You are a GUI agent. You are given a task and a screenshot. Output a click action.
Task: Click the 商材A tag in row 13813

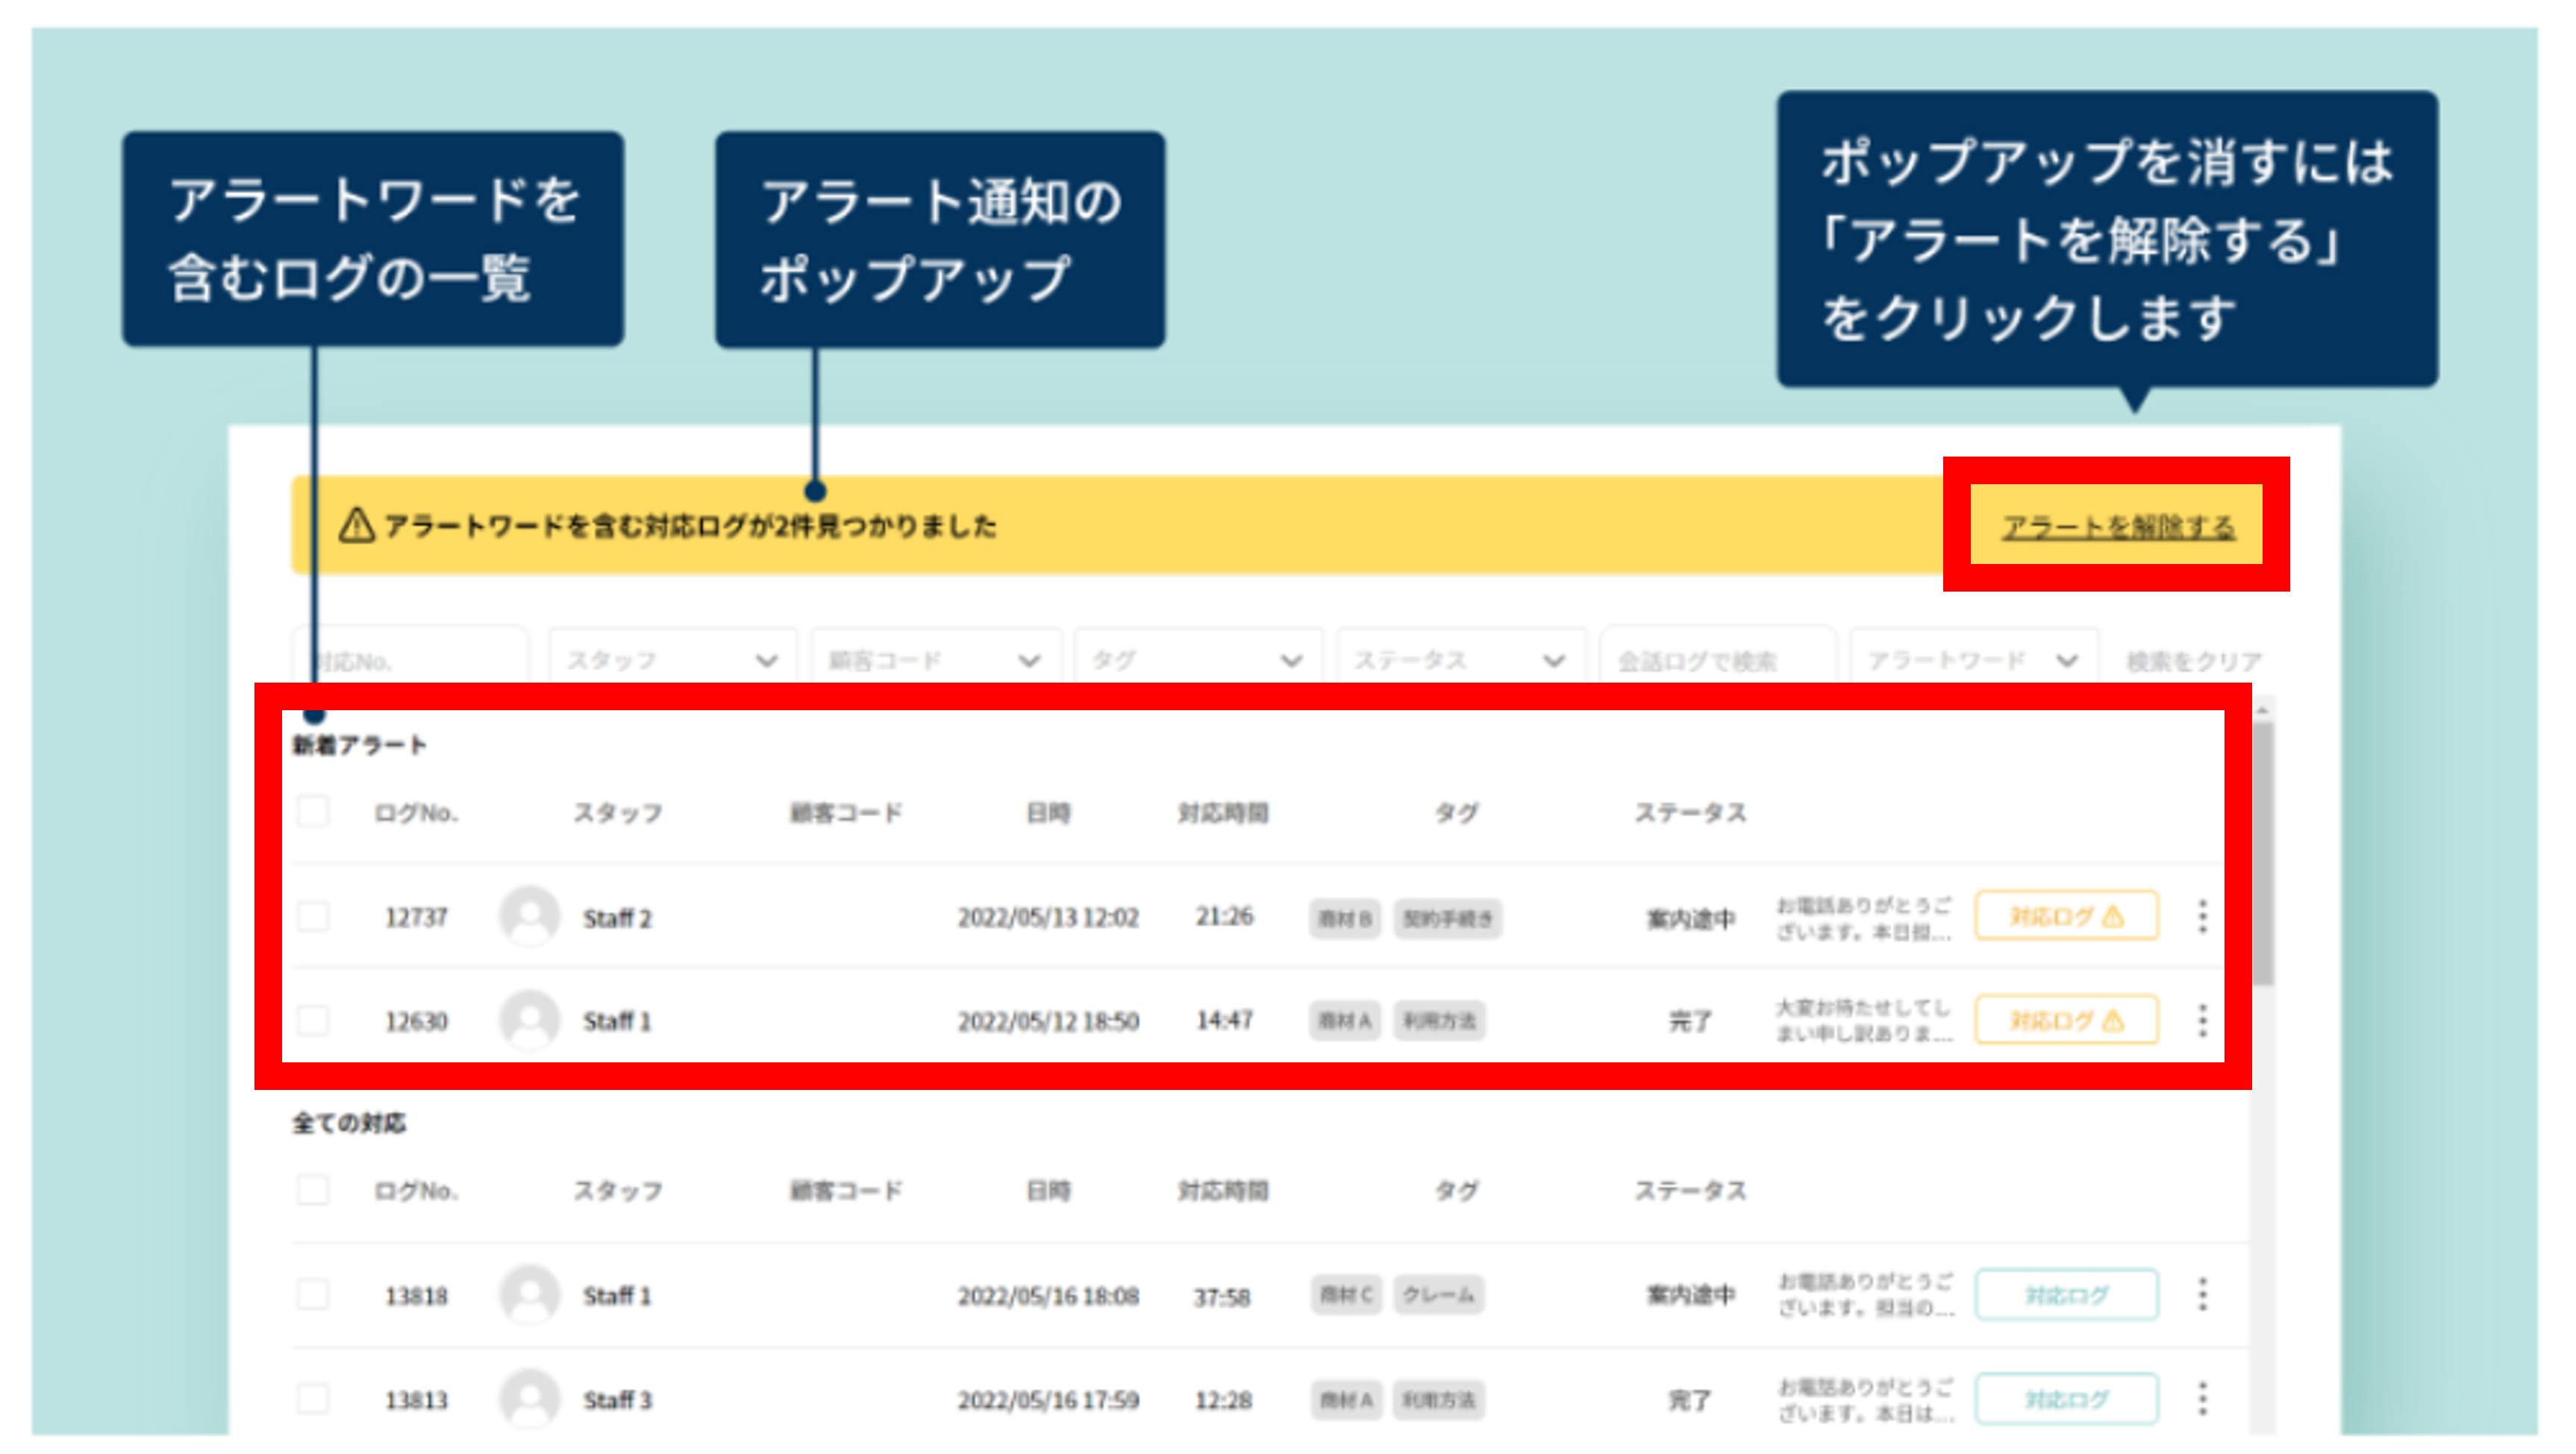click(1346, 1399)
